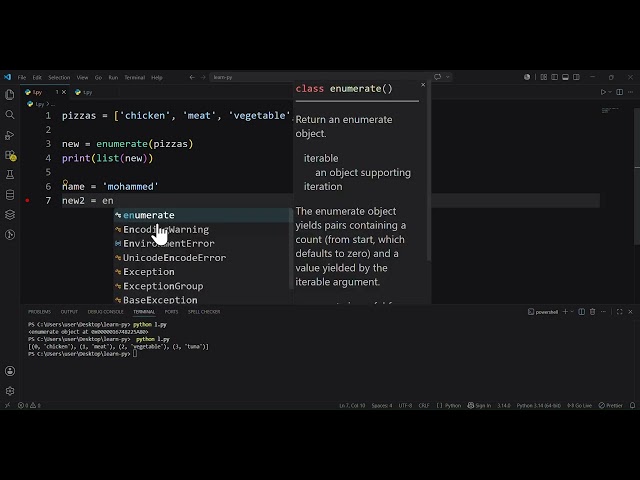Change indentation via Spaces: 4
Screen dimensions: 640x480
point(382,405)
